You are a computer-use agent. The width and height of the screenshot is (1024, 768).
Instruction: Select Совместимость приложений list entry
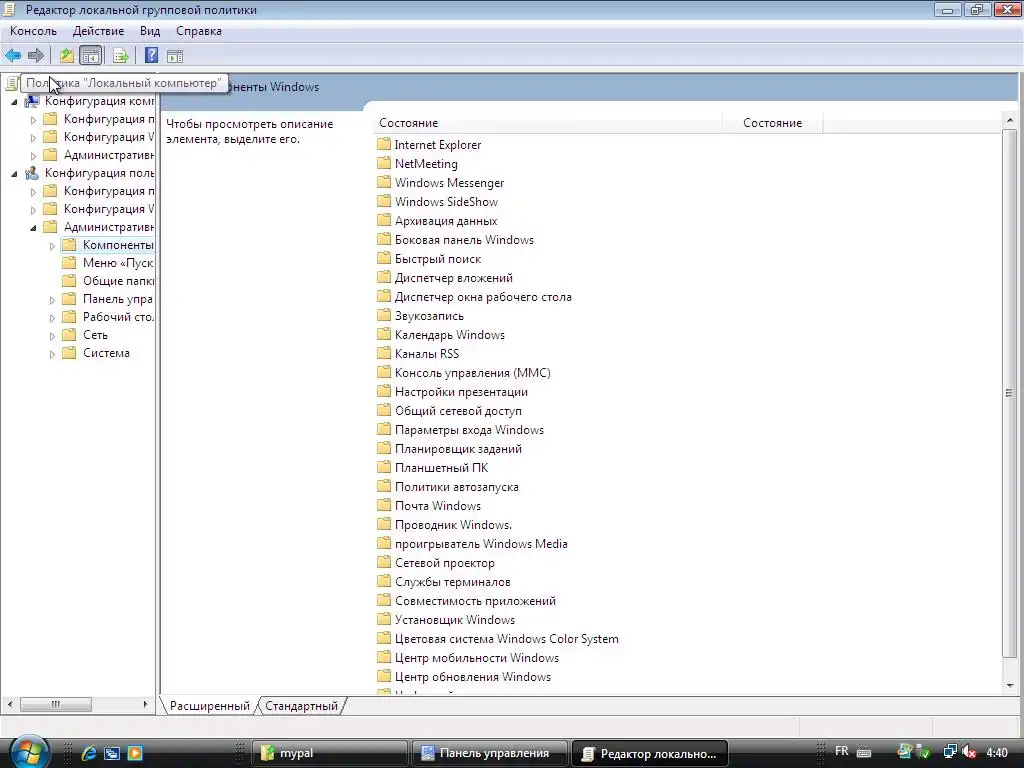pyautogui.click(x=466, y=600)
